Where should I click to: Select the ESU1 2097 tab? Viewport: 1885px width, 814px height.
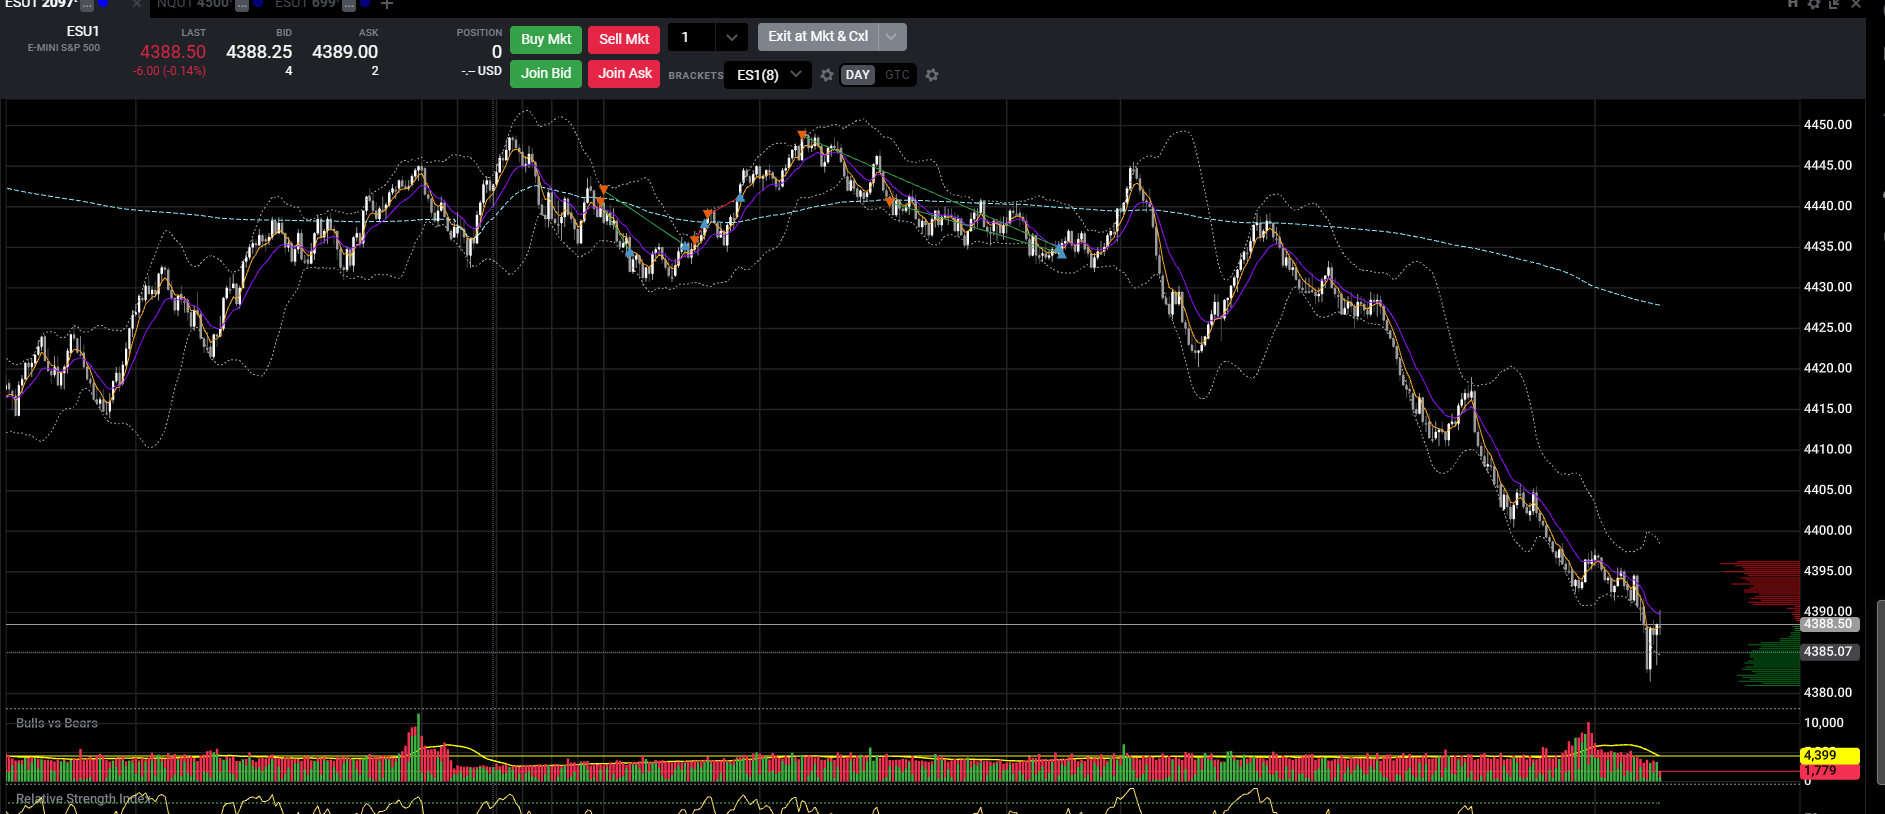click(x=40, y=4)
